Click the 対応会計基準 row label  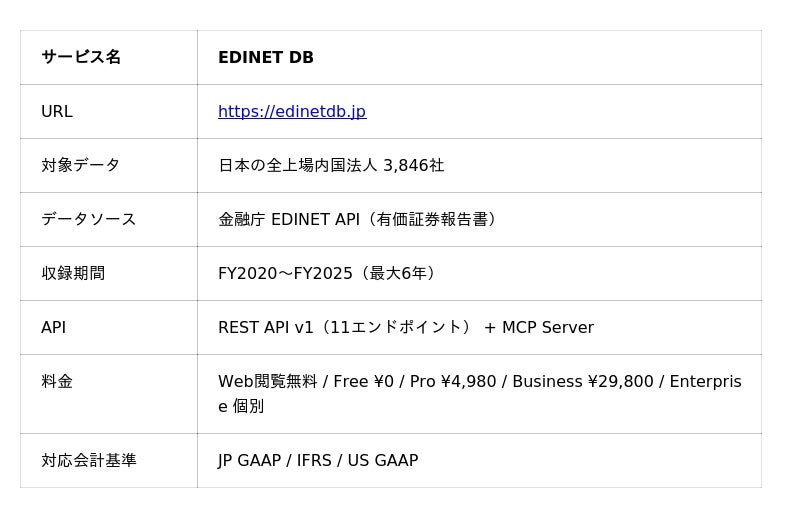[89, 461]
